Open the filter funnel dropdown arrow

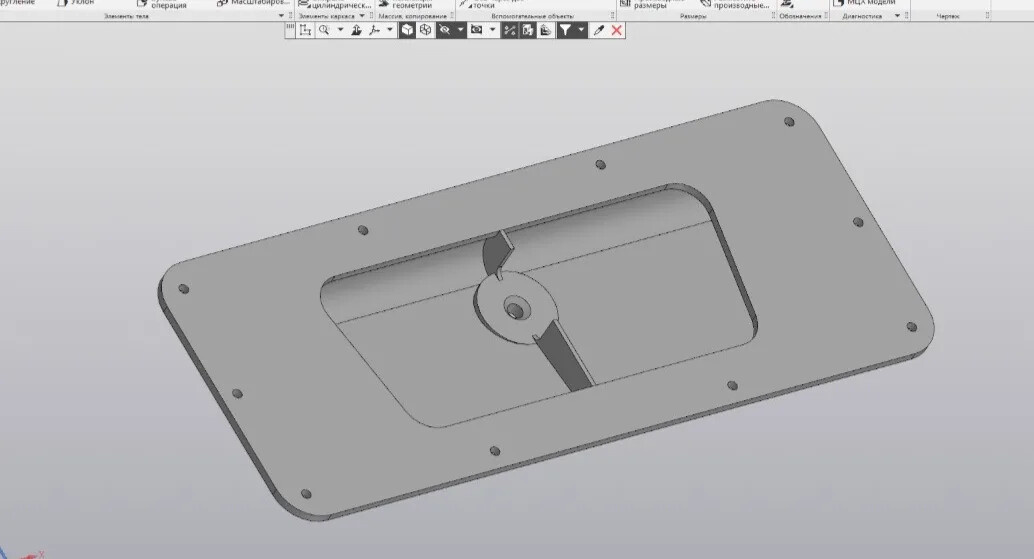point(581,30)
